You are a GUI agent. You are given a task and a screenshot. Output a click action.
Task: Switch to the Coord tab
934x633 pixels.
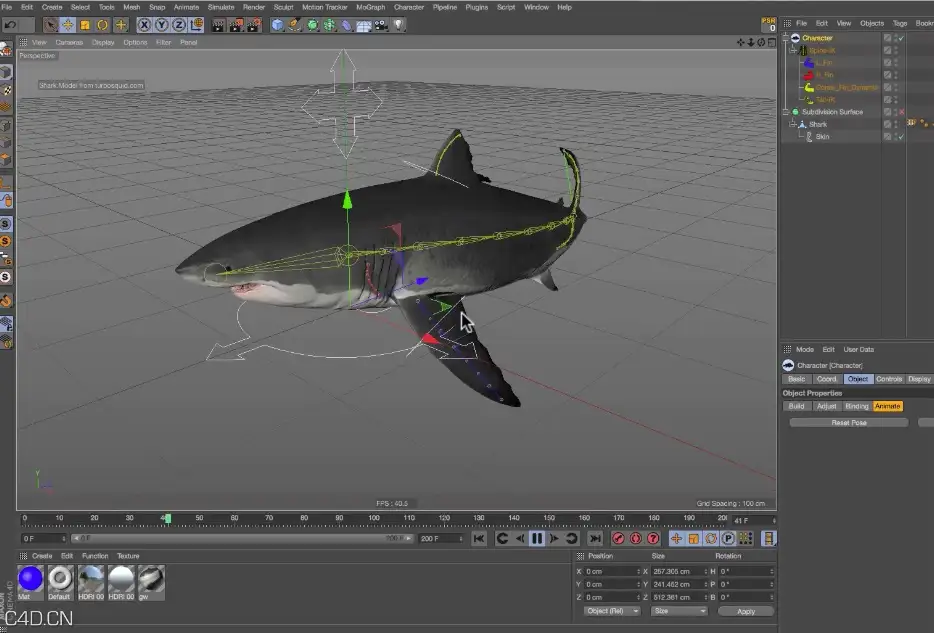(x=826, y=379)
